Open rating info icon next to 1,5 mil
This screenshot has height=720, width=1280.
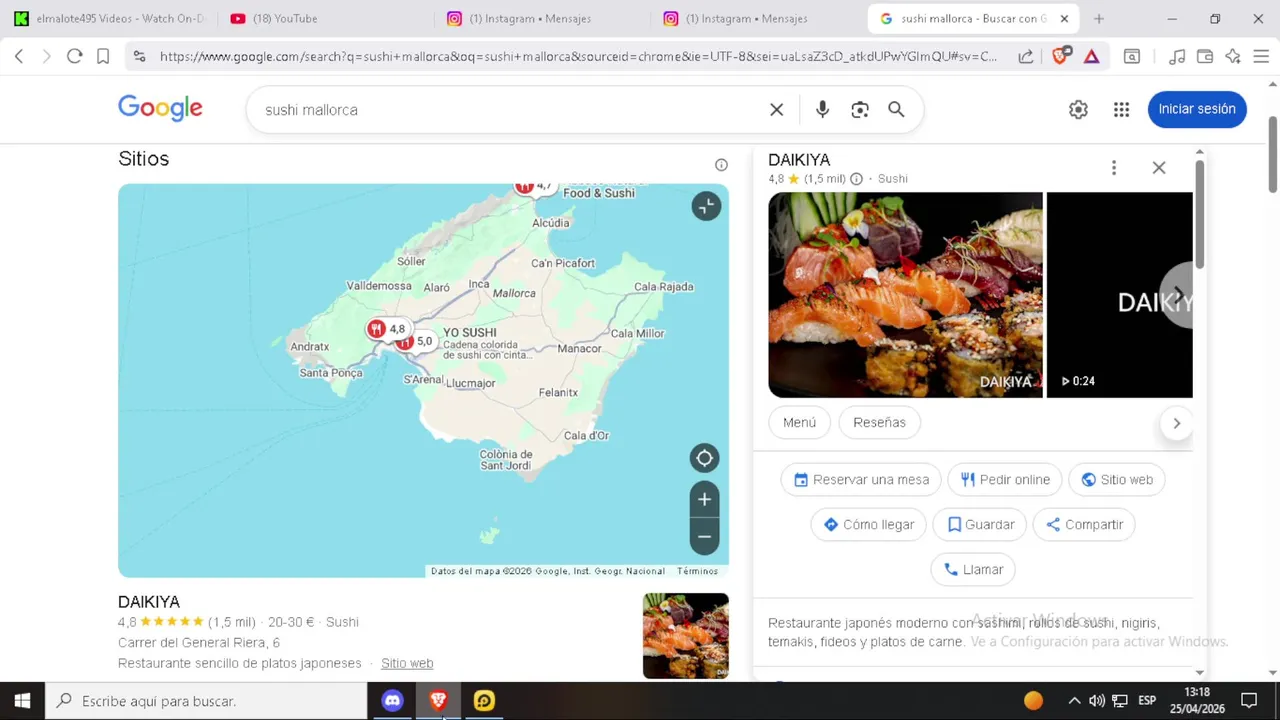(856, 179)
